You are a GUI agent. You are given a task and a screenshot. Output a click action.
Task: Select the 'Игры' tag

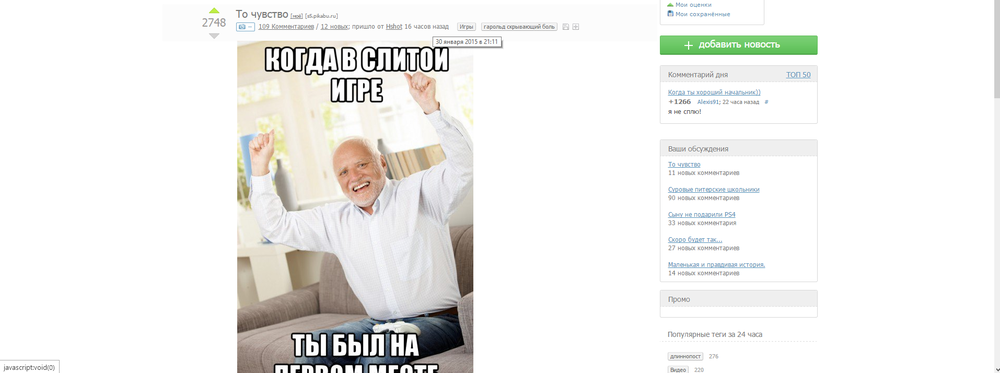[466, 27]
